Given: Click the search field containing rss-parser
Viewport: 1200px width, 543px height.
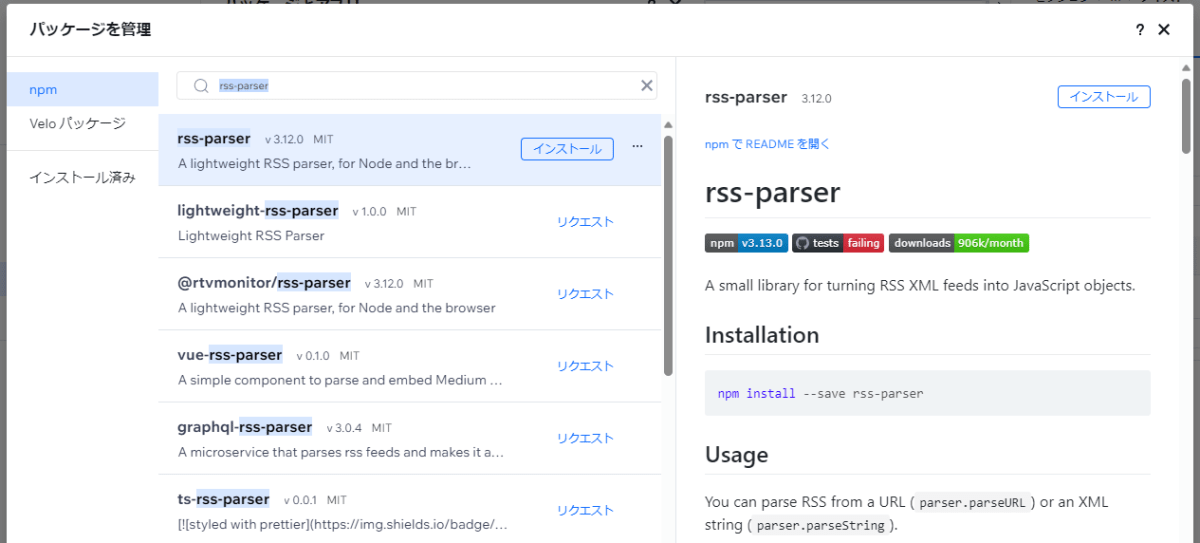Looking at the screenshot, I should coord(417,86).
